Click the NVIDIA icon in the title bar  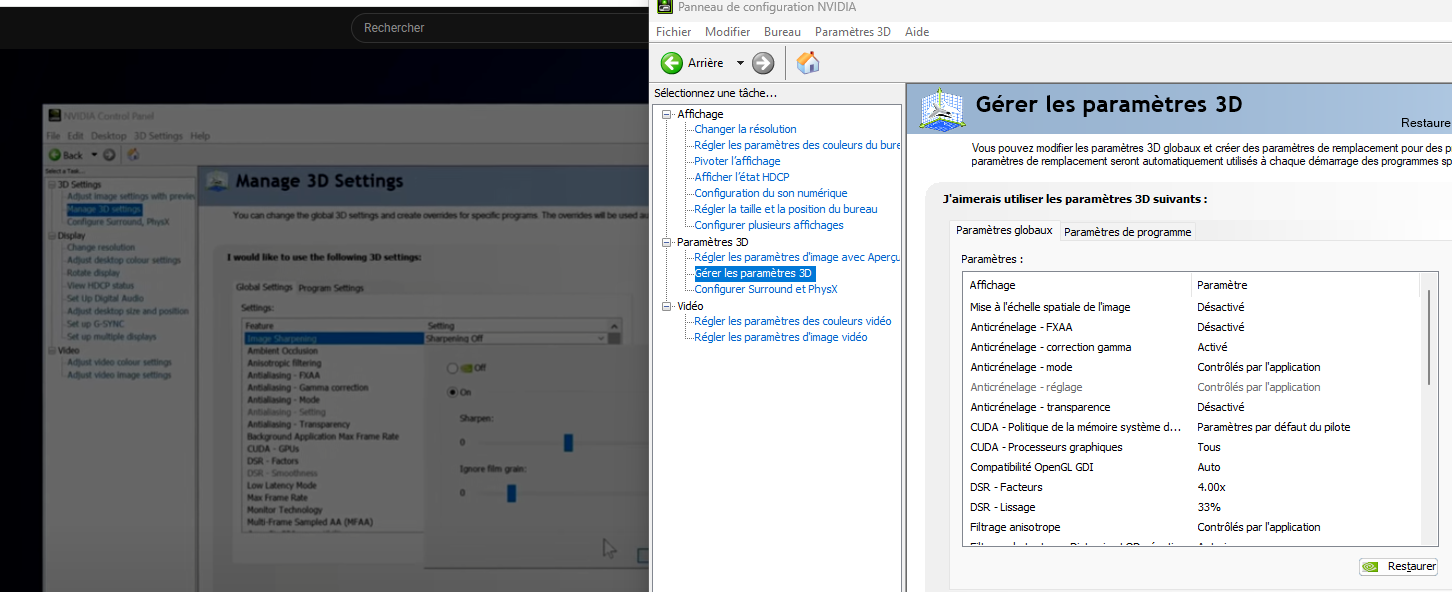(664, 6)
